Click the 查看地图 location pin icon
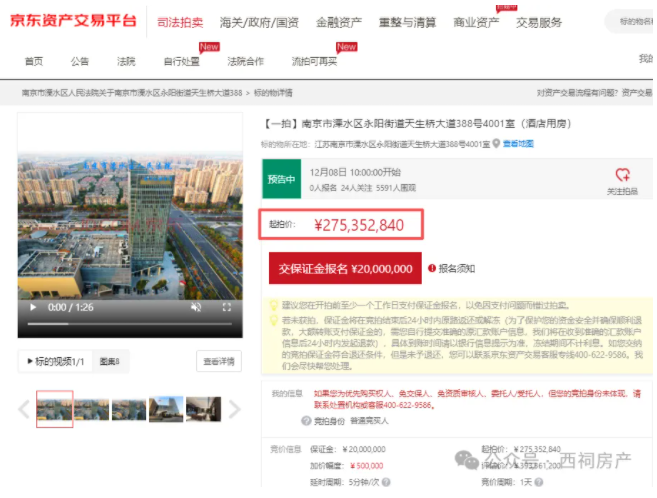Image resolution: width=657 pixels, height=498 pixels. pyautogui.click(x=496, y=144)
